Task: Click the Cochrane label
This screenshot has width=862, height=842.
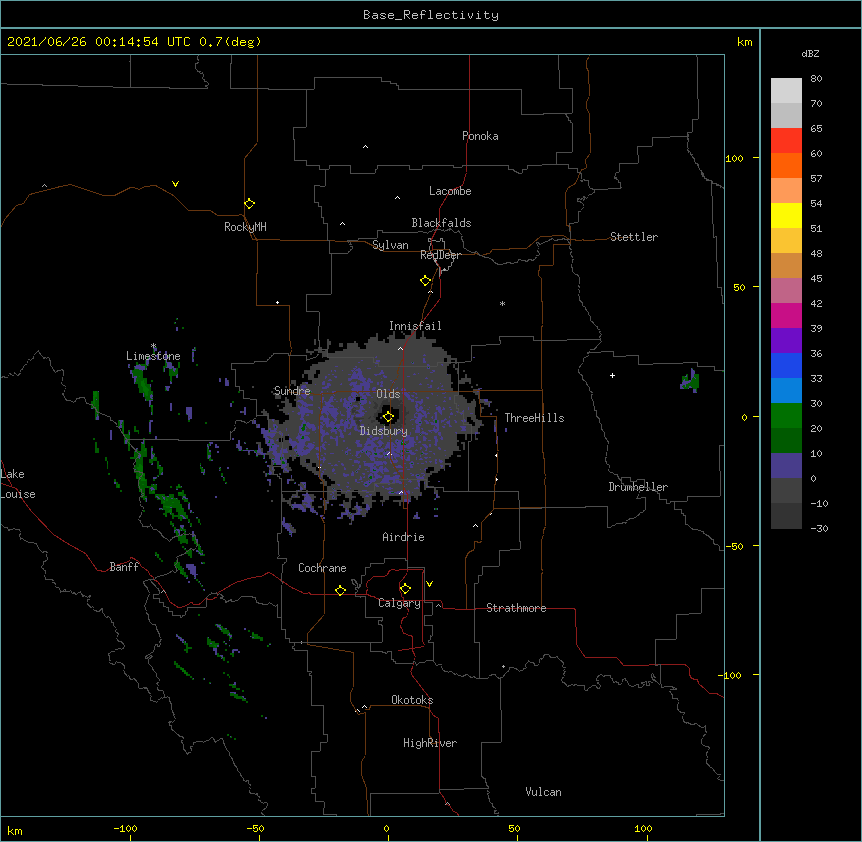Action: (322, 568)
